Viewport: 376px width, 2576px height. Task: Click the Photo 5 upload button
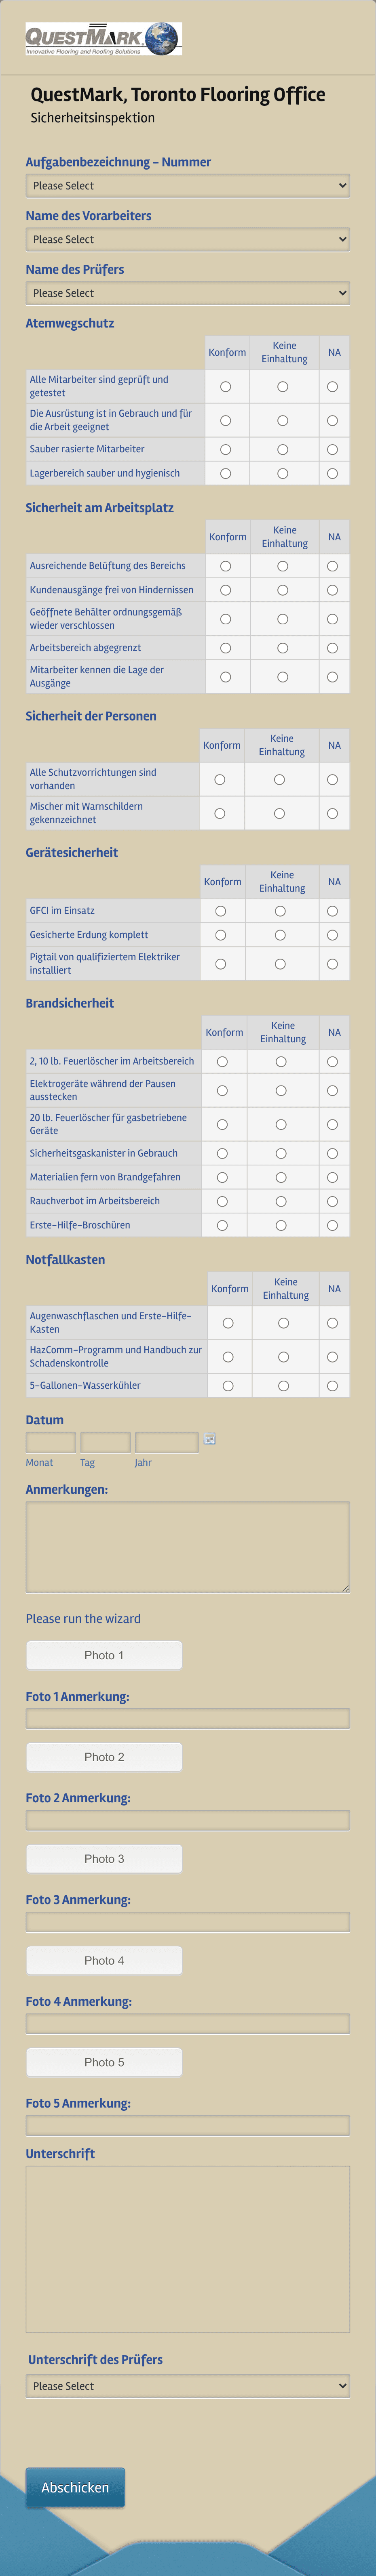(104, 2062)
